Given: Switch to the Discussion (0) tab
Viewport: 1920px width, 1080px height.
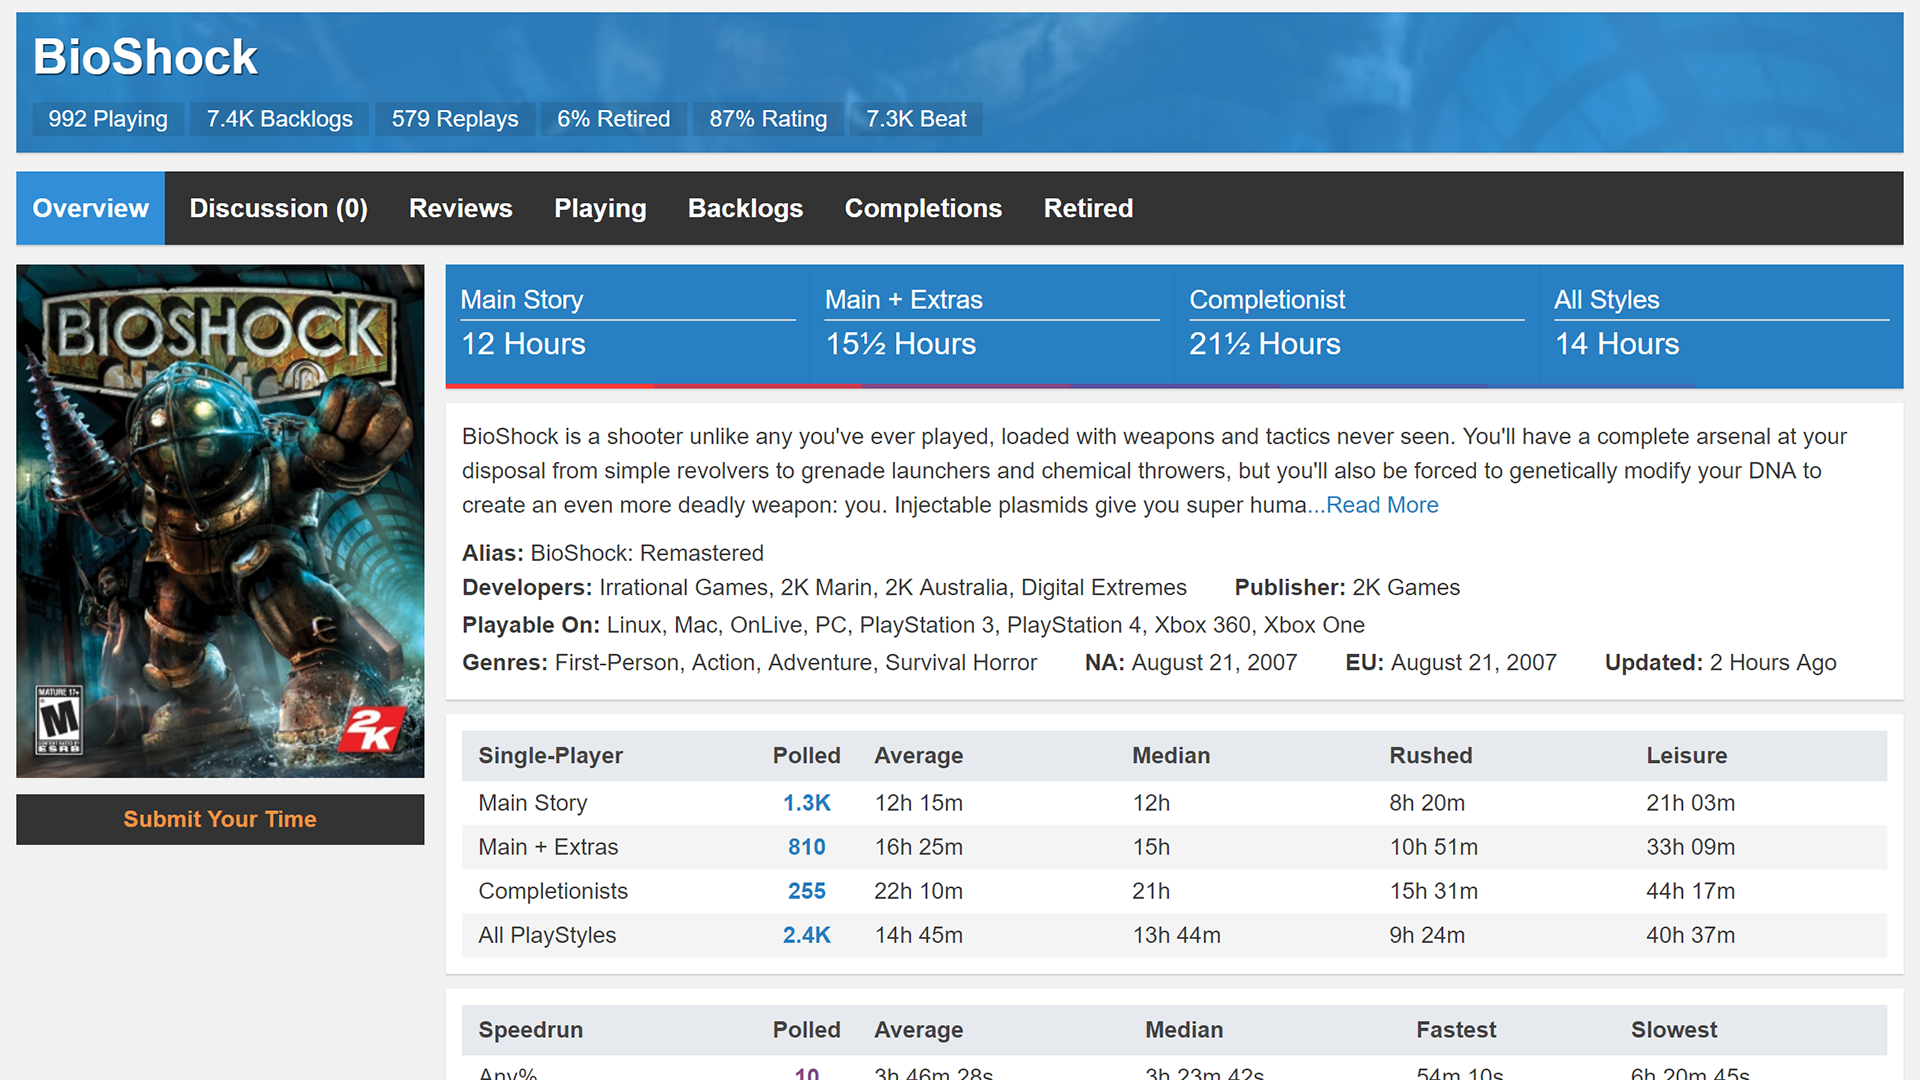Looking at the screenshot, I should (278, 208).
